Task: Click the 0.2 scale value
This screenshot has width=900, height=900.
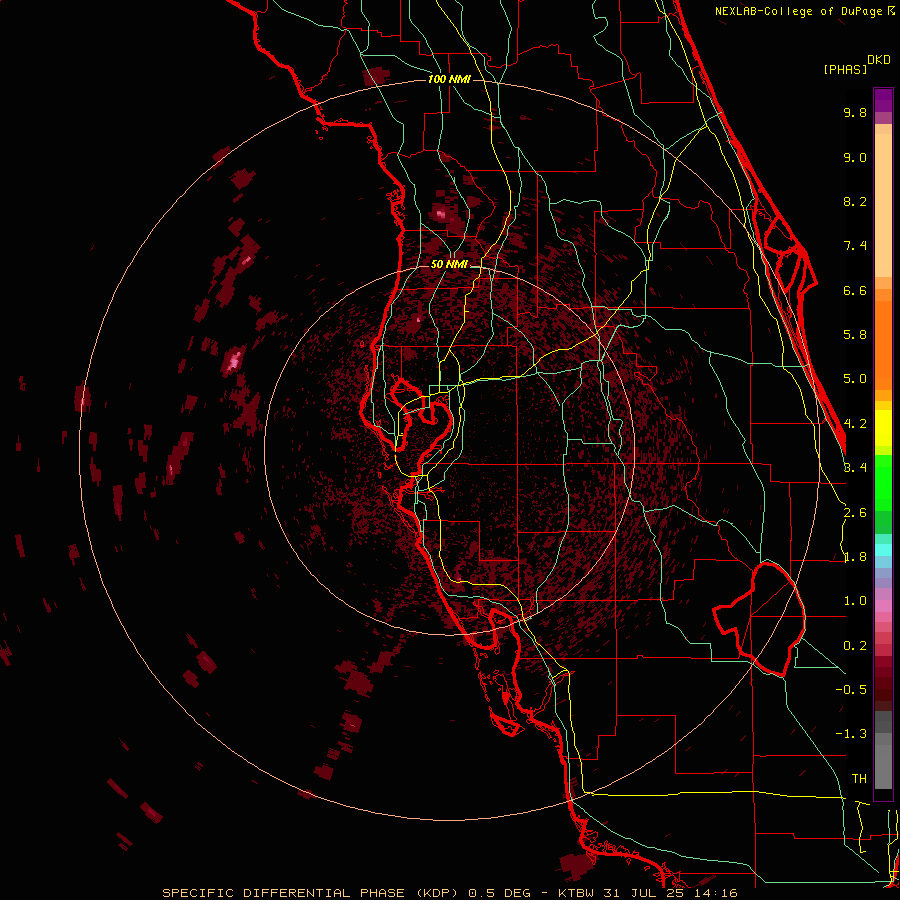Action: [x=855, y=646]
